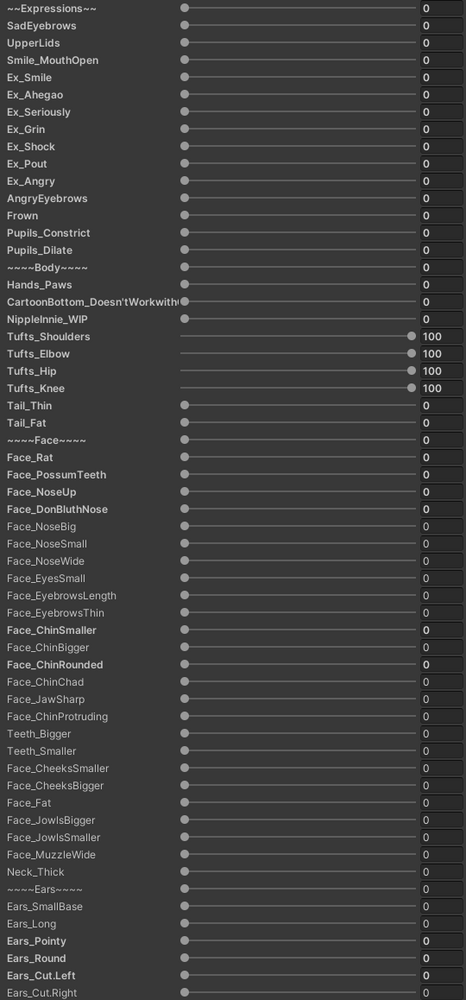This screenshot has height=1000, width=466.
Task: Click the Tail_Fat slider track
Action: coord(298,423)
